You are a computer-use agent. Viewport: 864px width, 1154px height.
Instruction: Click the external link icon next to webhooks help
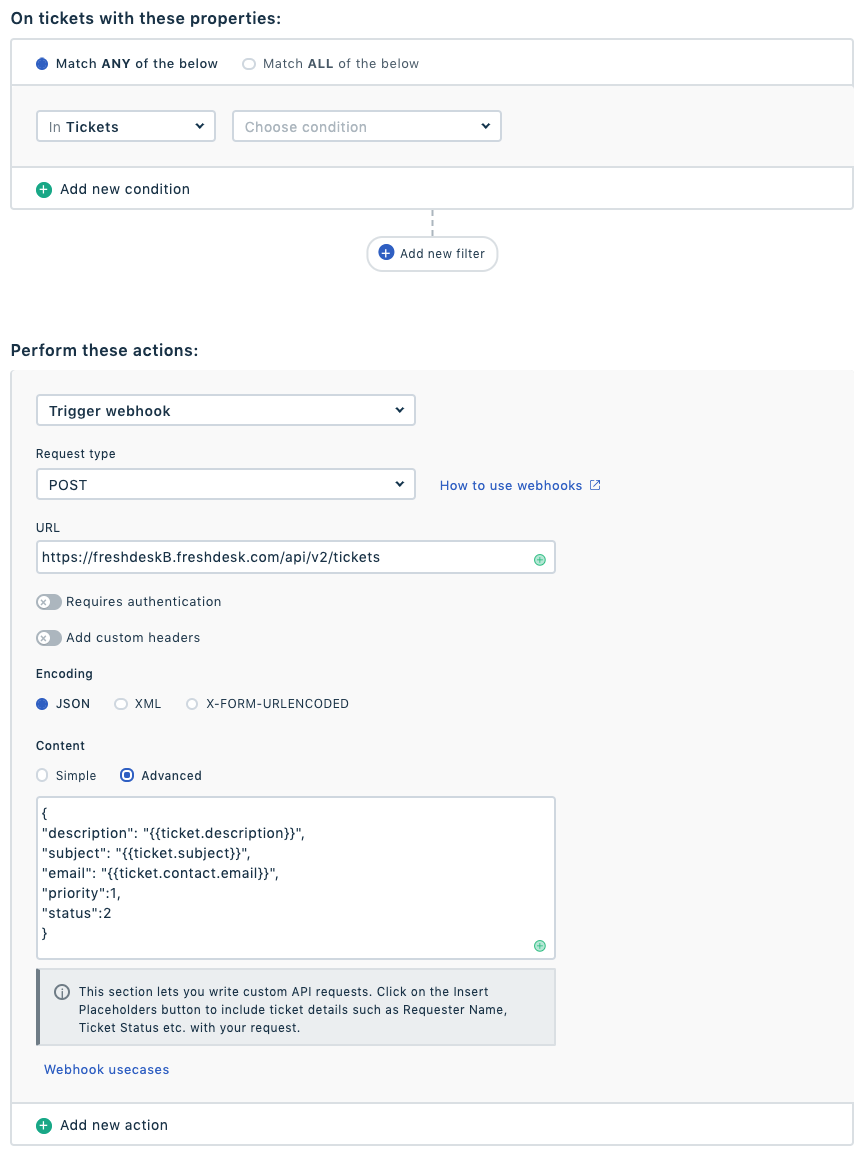click(x=595, y=485)
